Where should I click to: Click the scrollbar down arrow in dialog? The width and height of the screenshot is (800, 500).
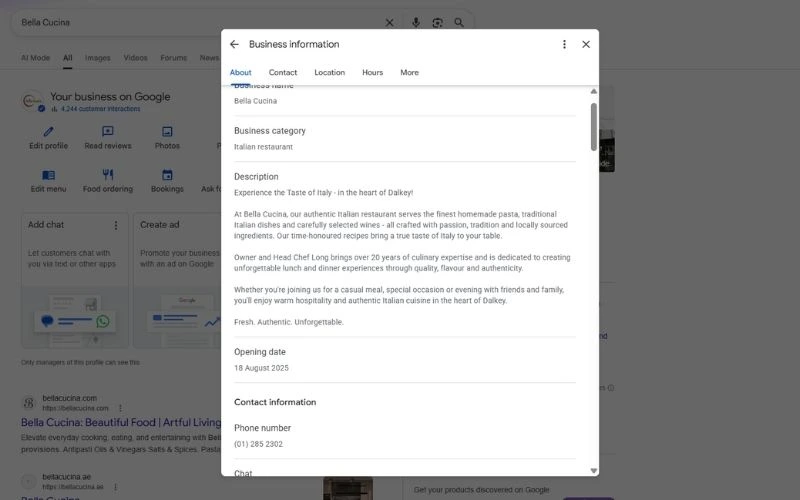coord(593,470)
